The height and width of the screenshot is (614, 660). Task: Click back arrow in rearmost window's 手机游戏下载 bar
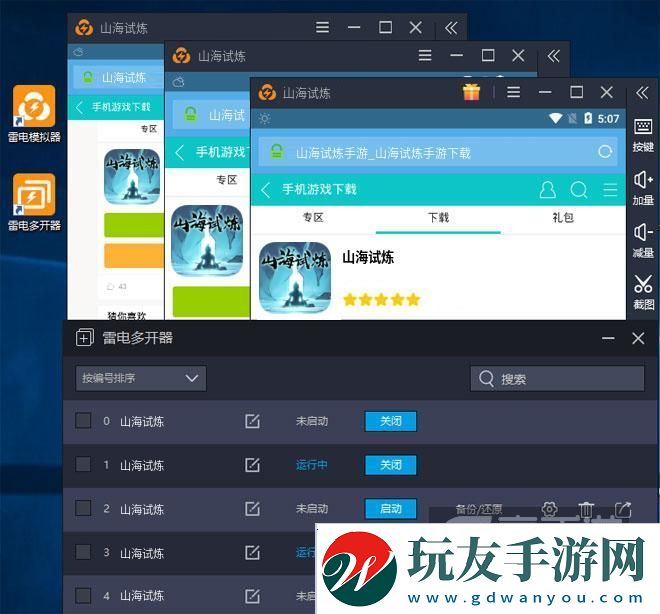[79, 107]
